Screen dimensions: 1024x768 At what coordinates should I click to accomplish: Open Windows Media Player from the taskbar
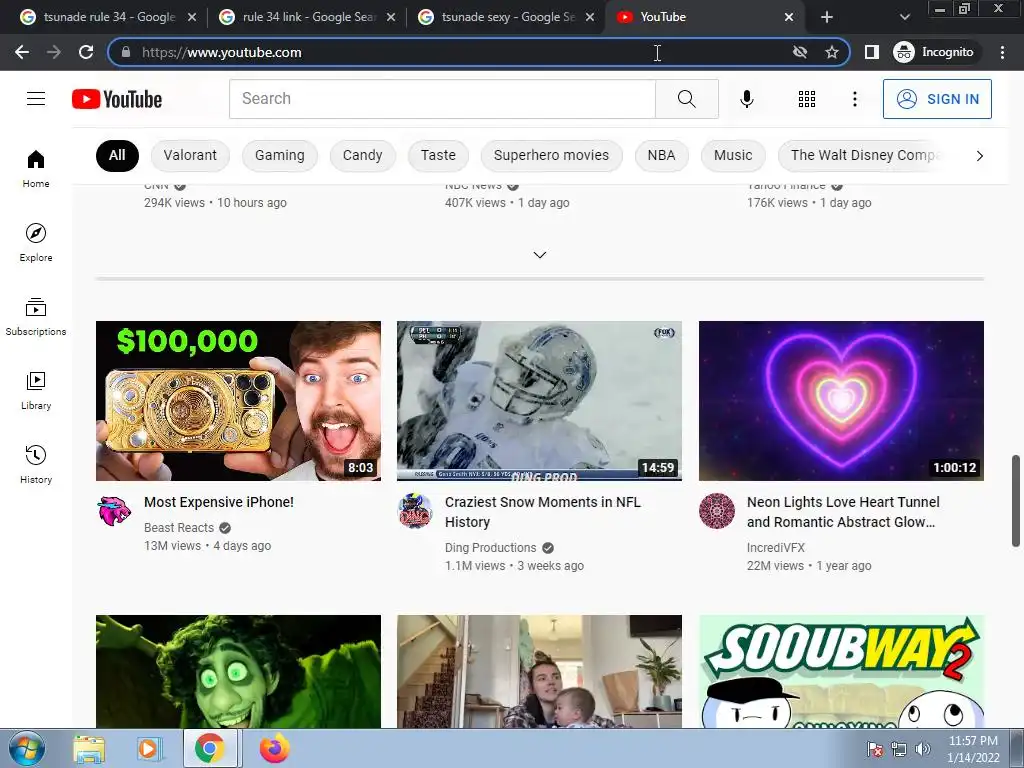point(149,749)
